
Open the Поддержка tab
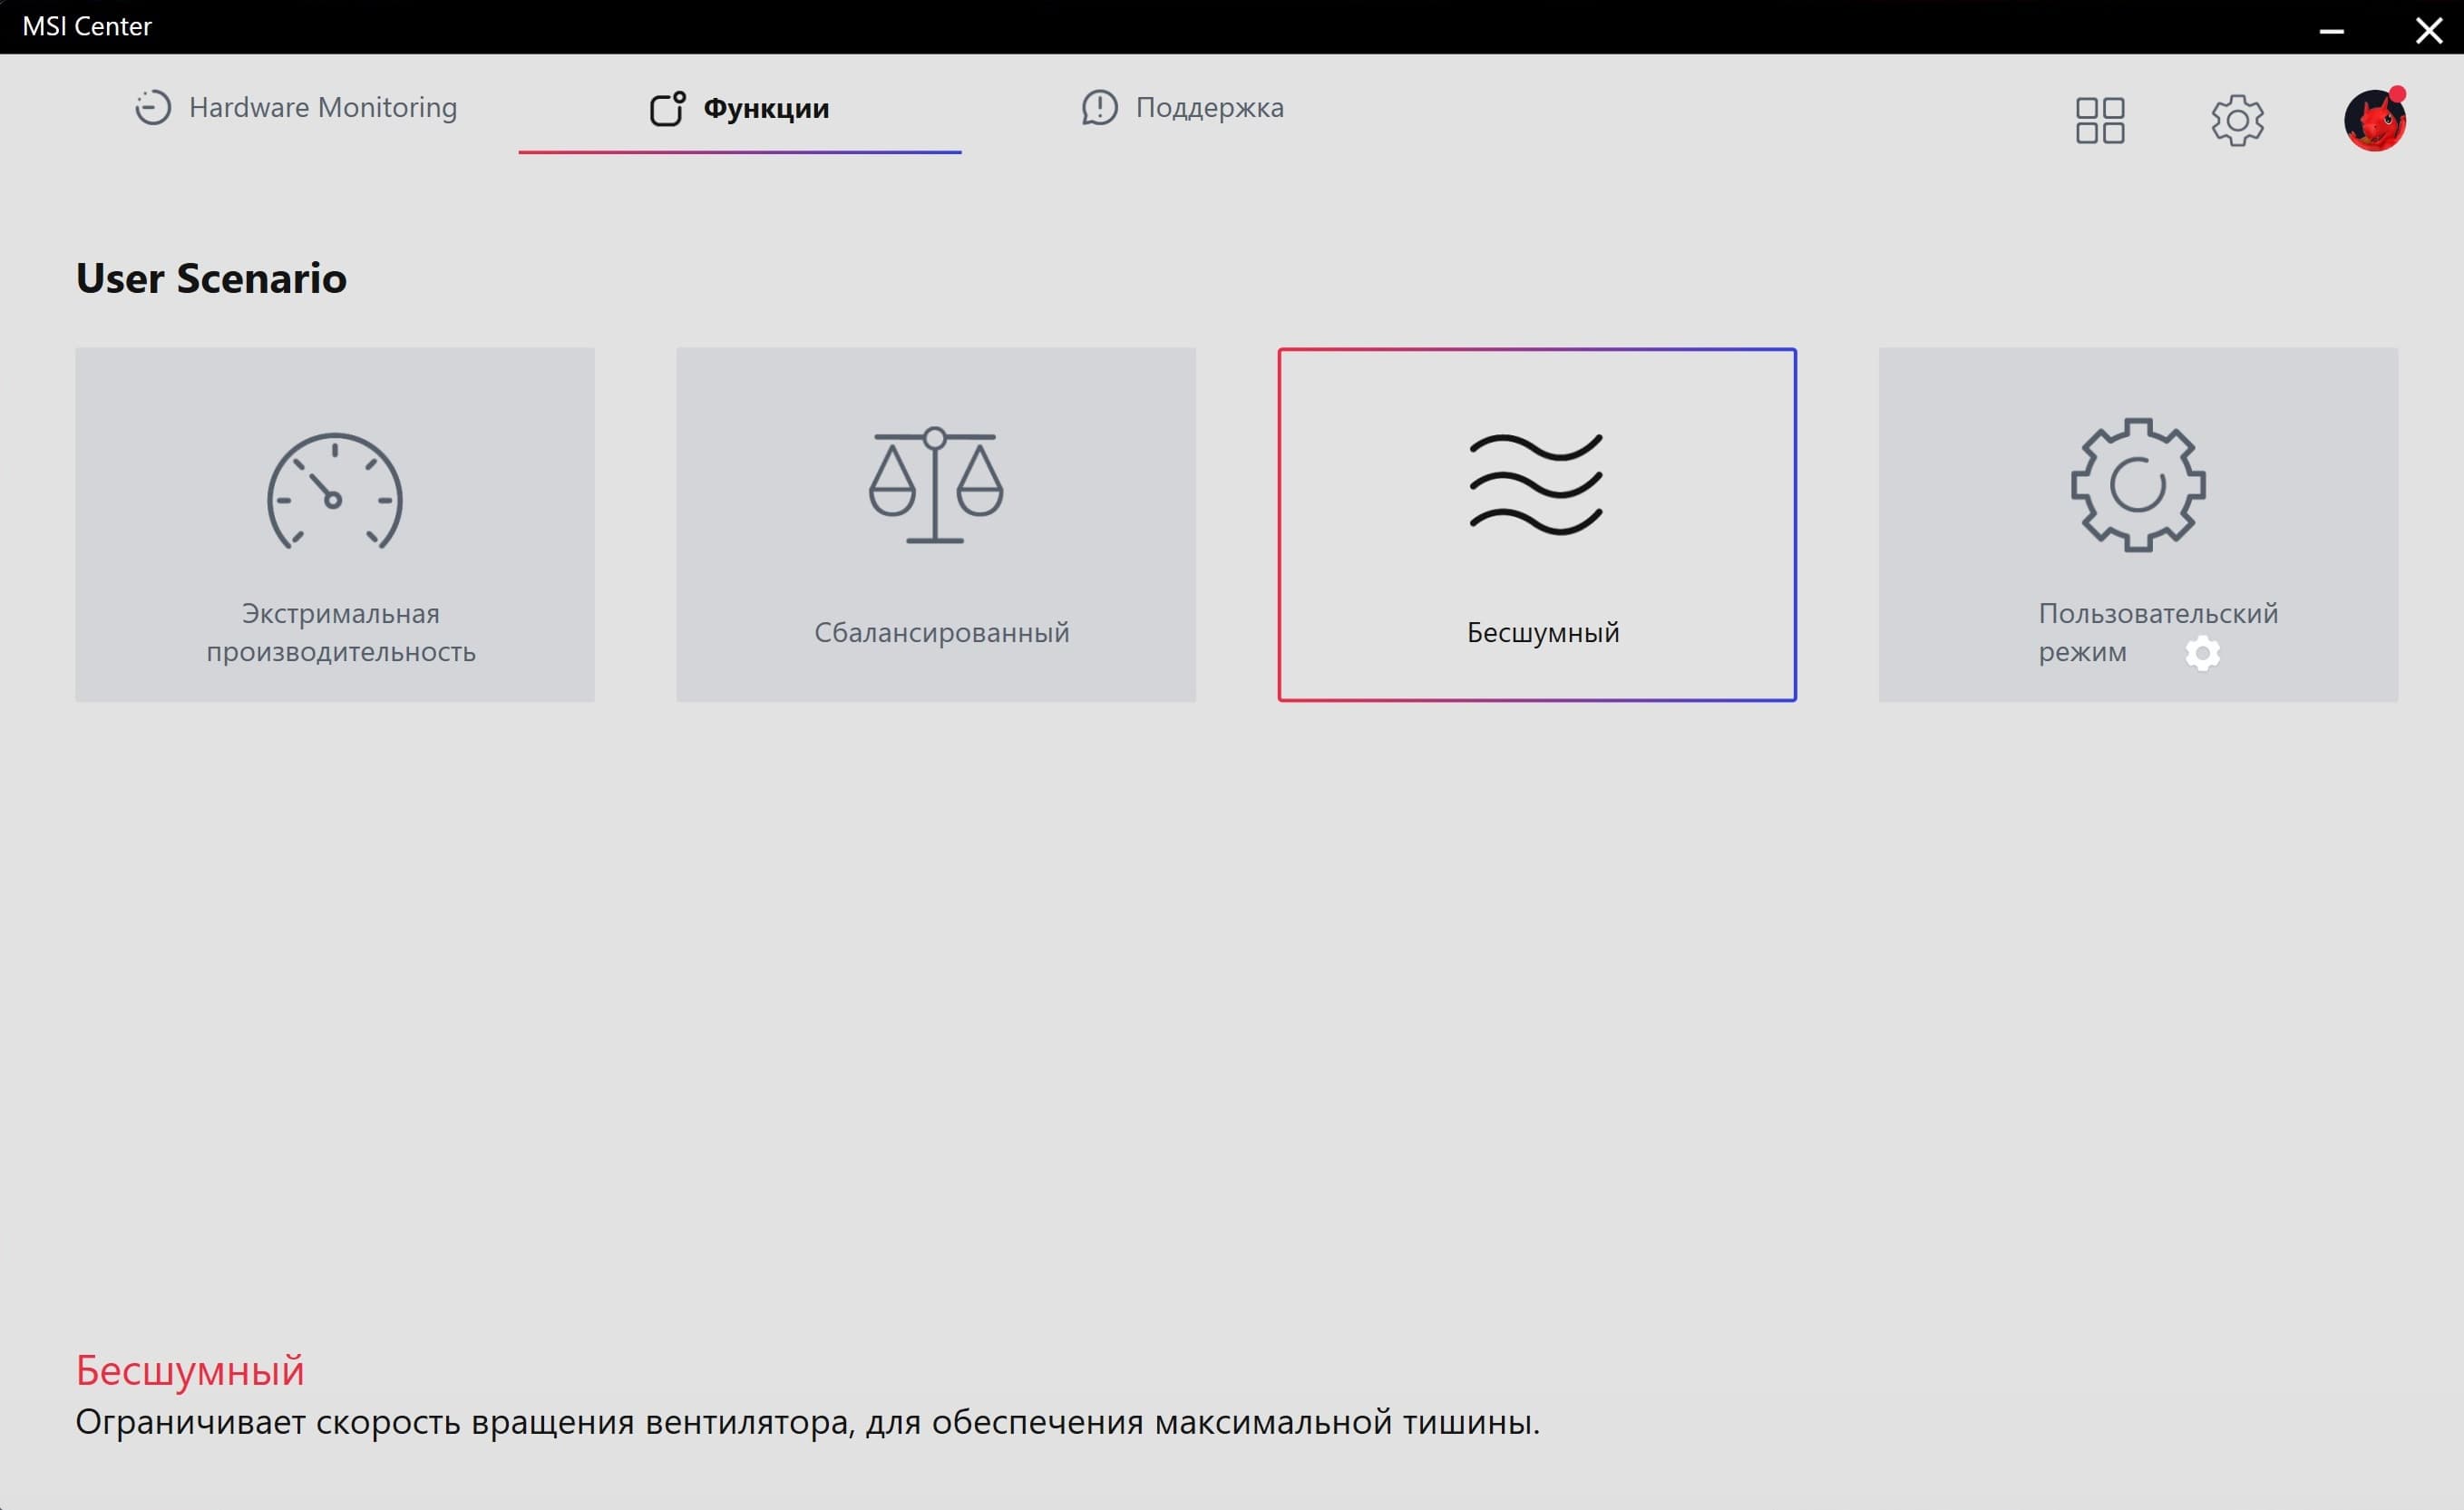point(1209,108)
